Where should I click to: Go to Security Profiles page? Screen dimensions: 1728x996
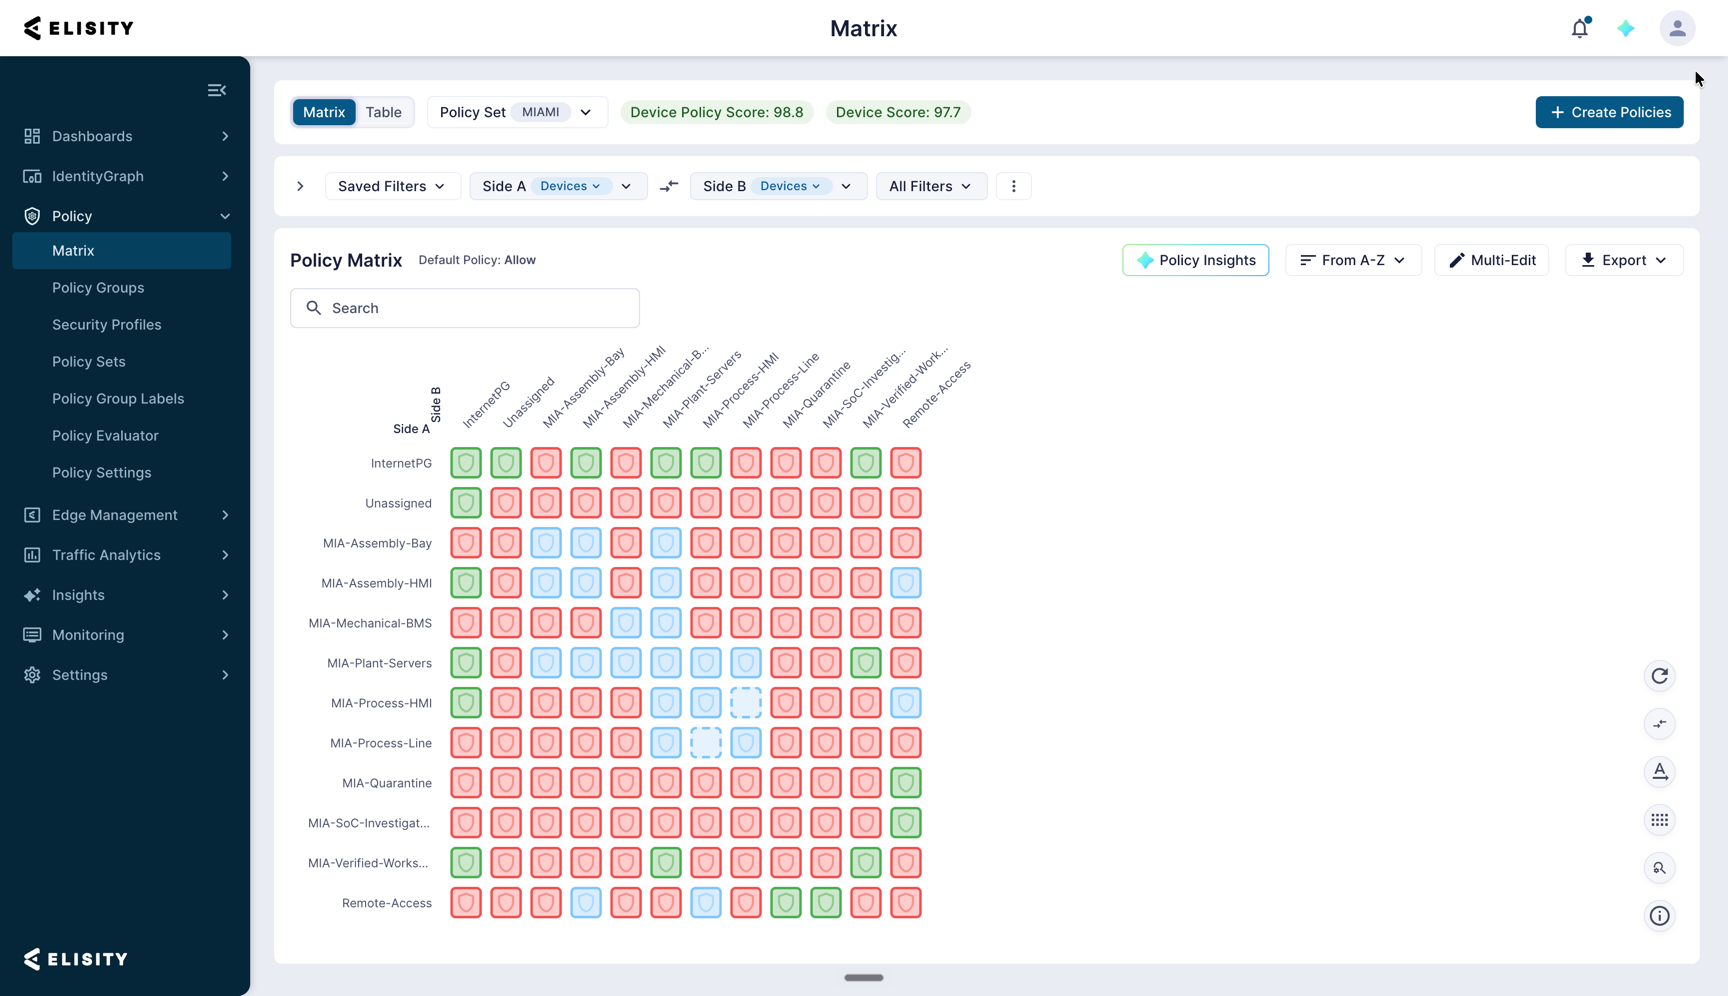coord(107,324)
